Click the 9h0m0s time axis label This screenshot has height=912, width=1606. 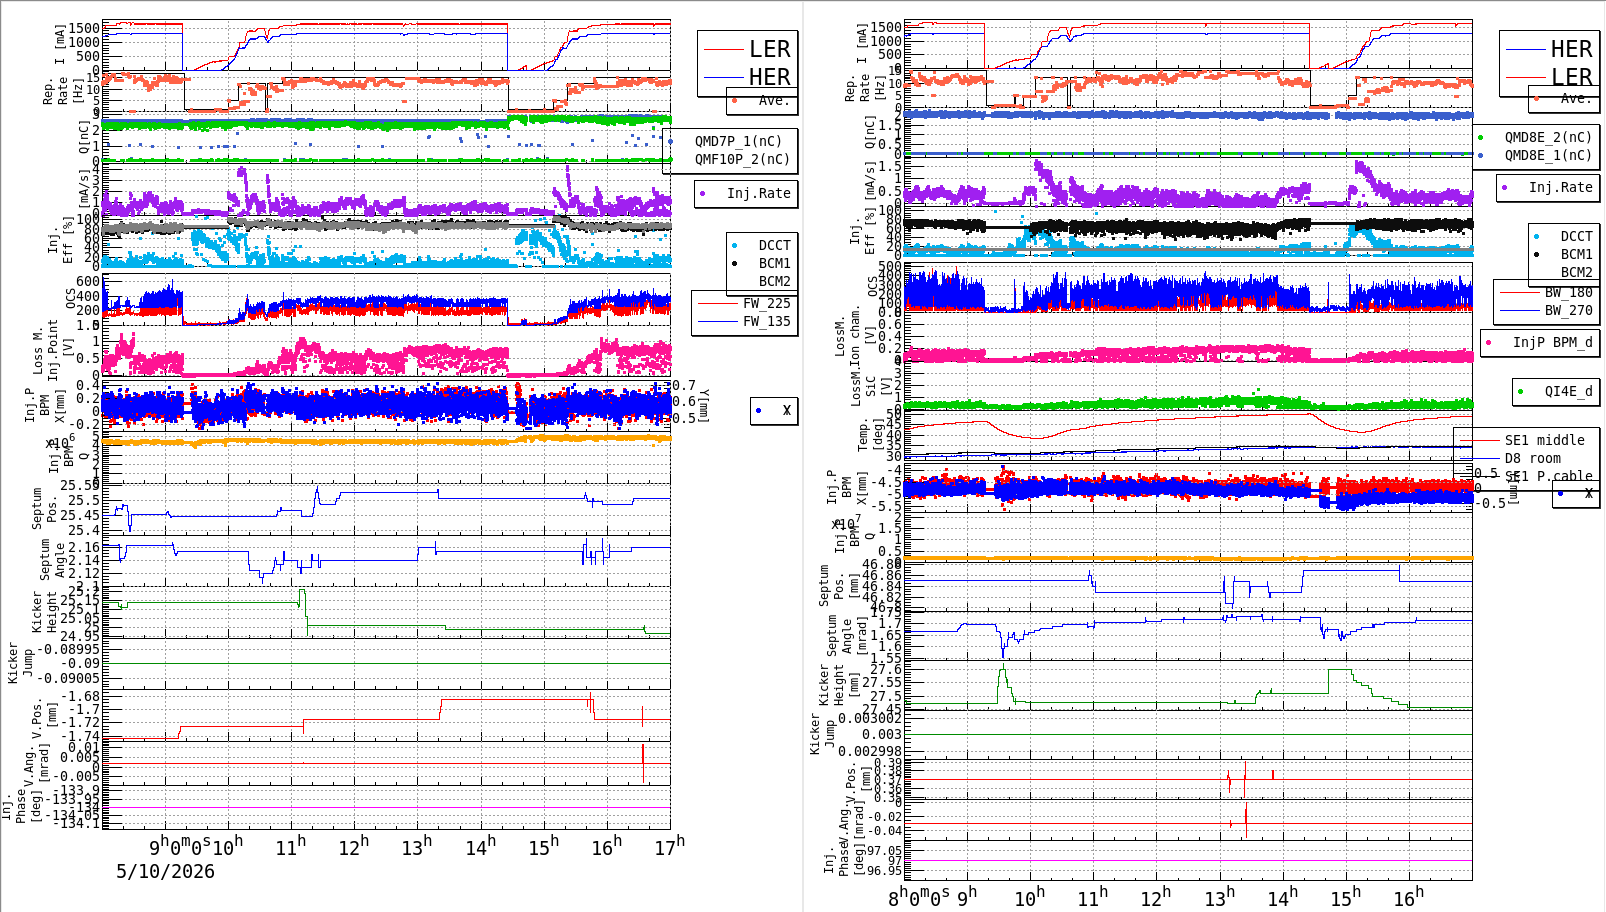tap(180, 847)
